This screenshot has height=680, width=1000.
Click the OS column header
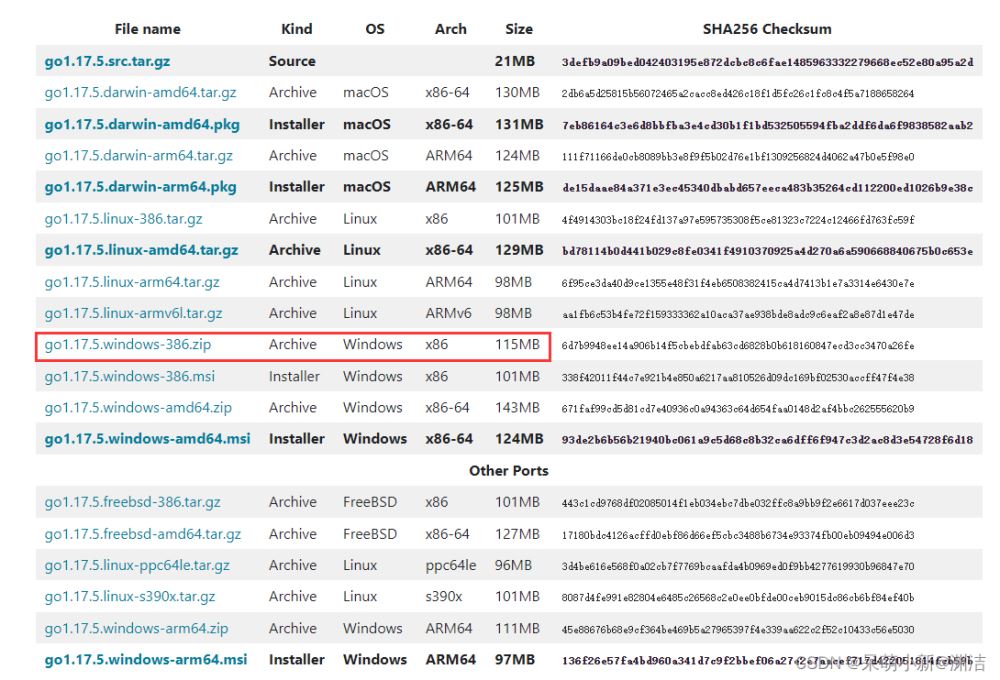pos(375,29)
